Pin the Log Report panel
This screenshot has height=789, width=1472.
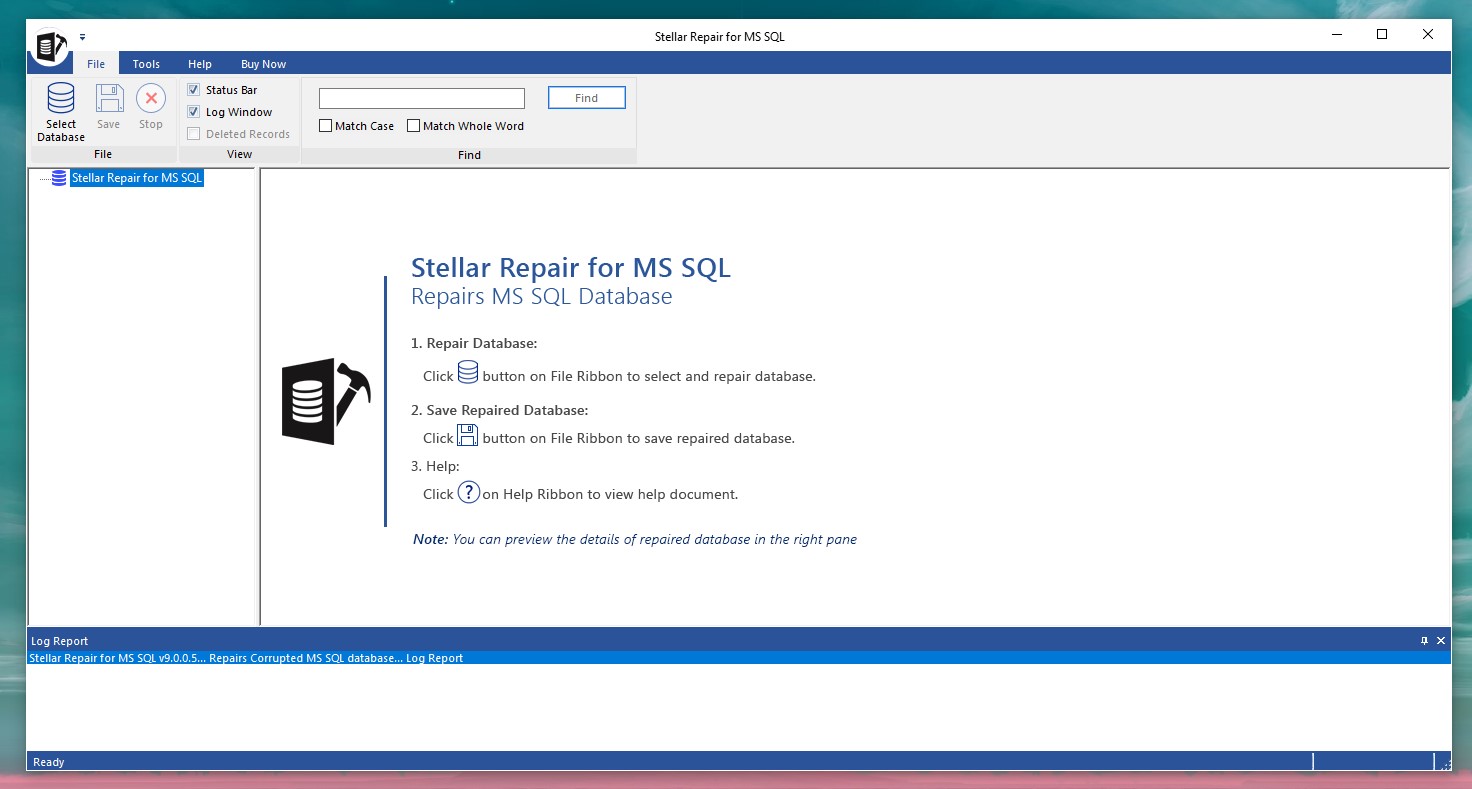point(1424,641)
